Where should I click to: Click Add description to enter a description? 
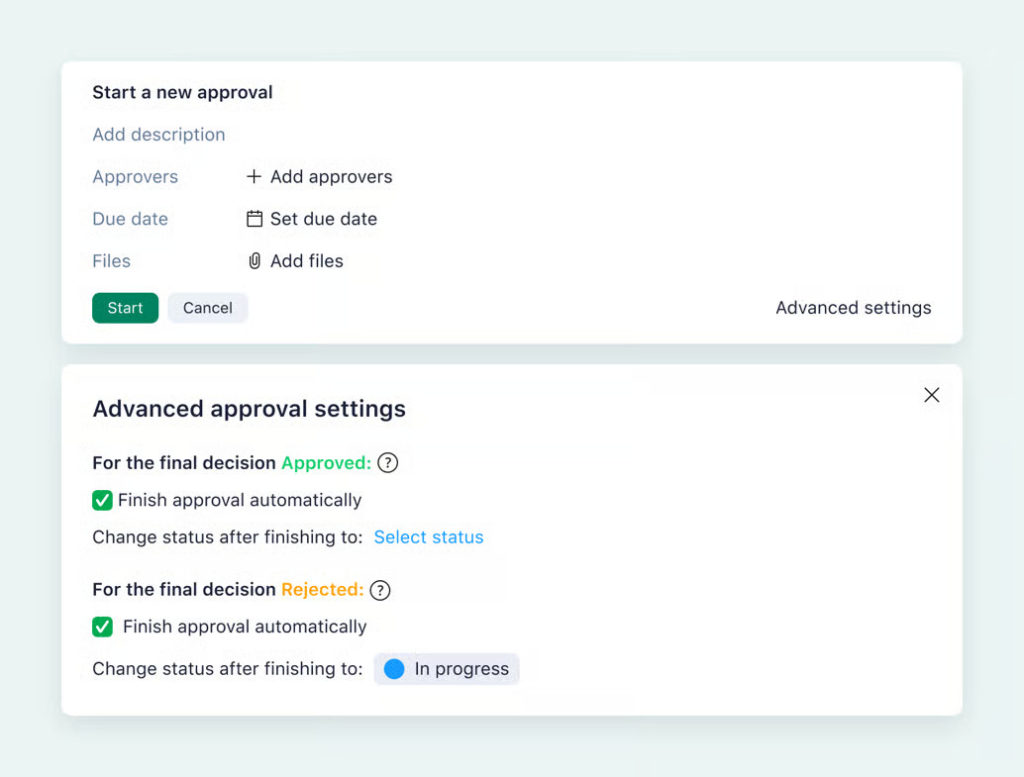pos(158,134)
